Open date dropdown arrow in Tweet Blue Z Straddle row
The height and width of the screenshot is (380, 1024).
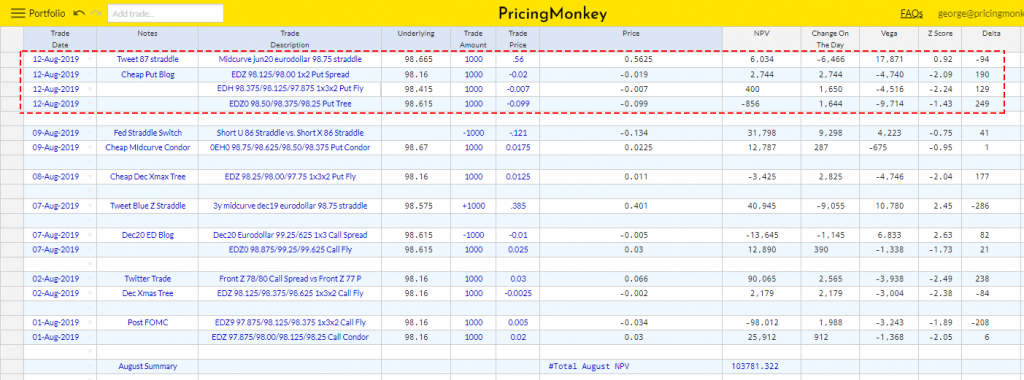point(90,206)
